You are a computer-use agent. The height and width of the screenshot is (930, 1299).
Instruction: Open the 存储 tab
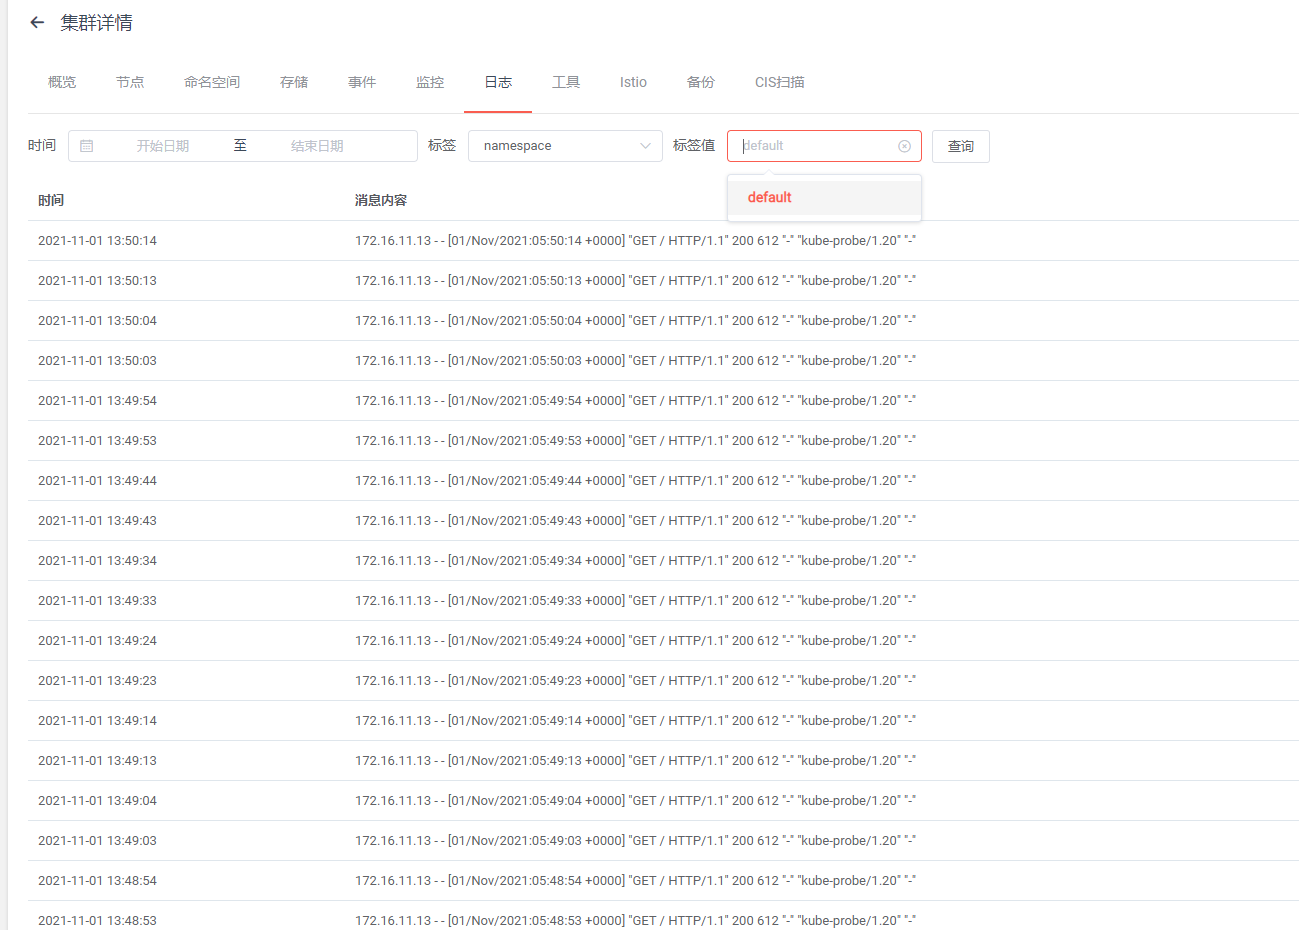[x=293, y=82]
